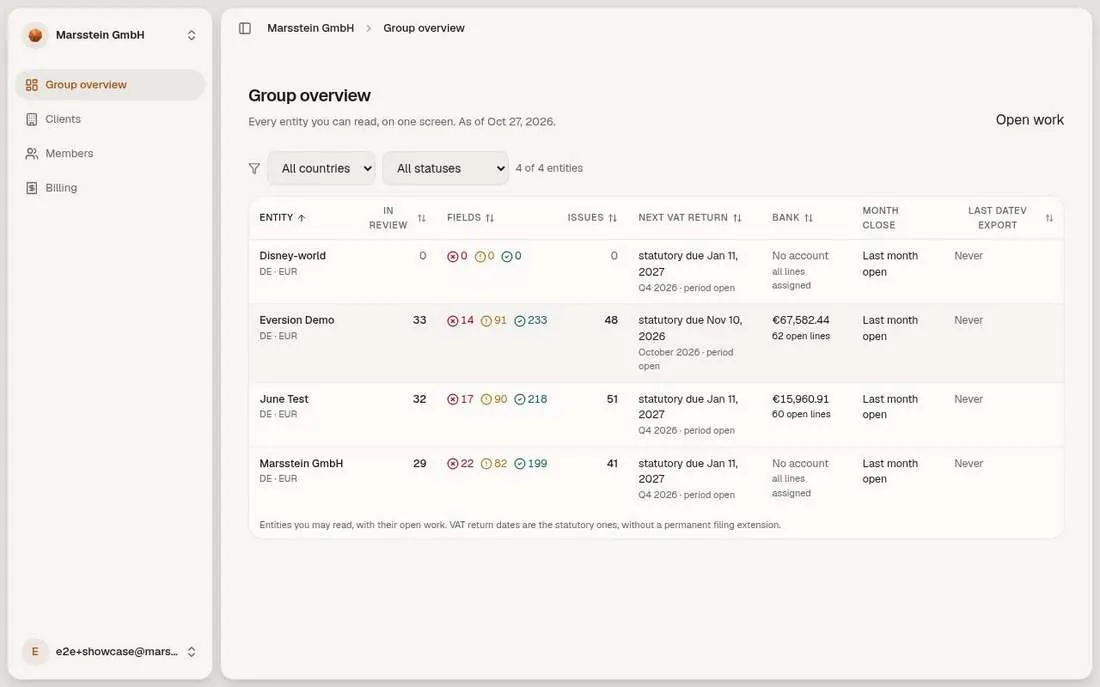Viewport: 1100px width, 687px height.
Task: Click the green check count 218 for June Test
Action: [x=530, y=399]
